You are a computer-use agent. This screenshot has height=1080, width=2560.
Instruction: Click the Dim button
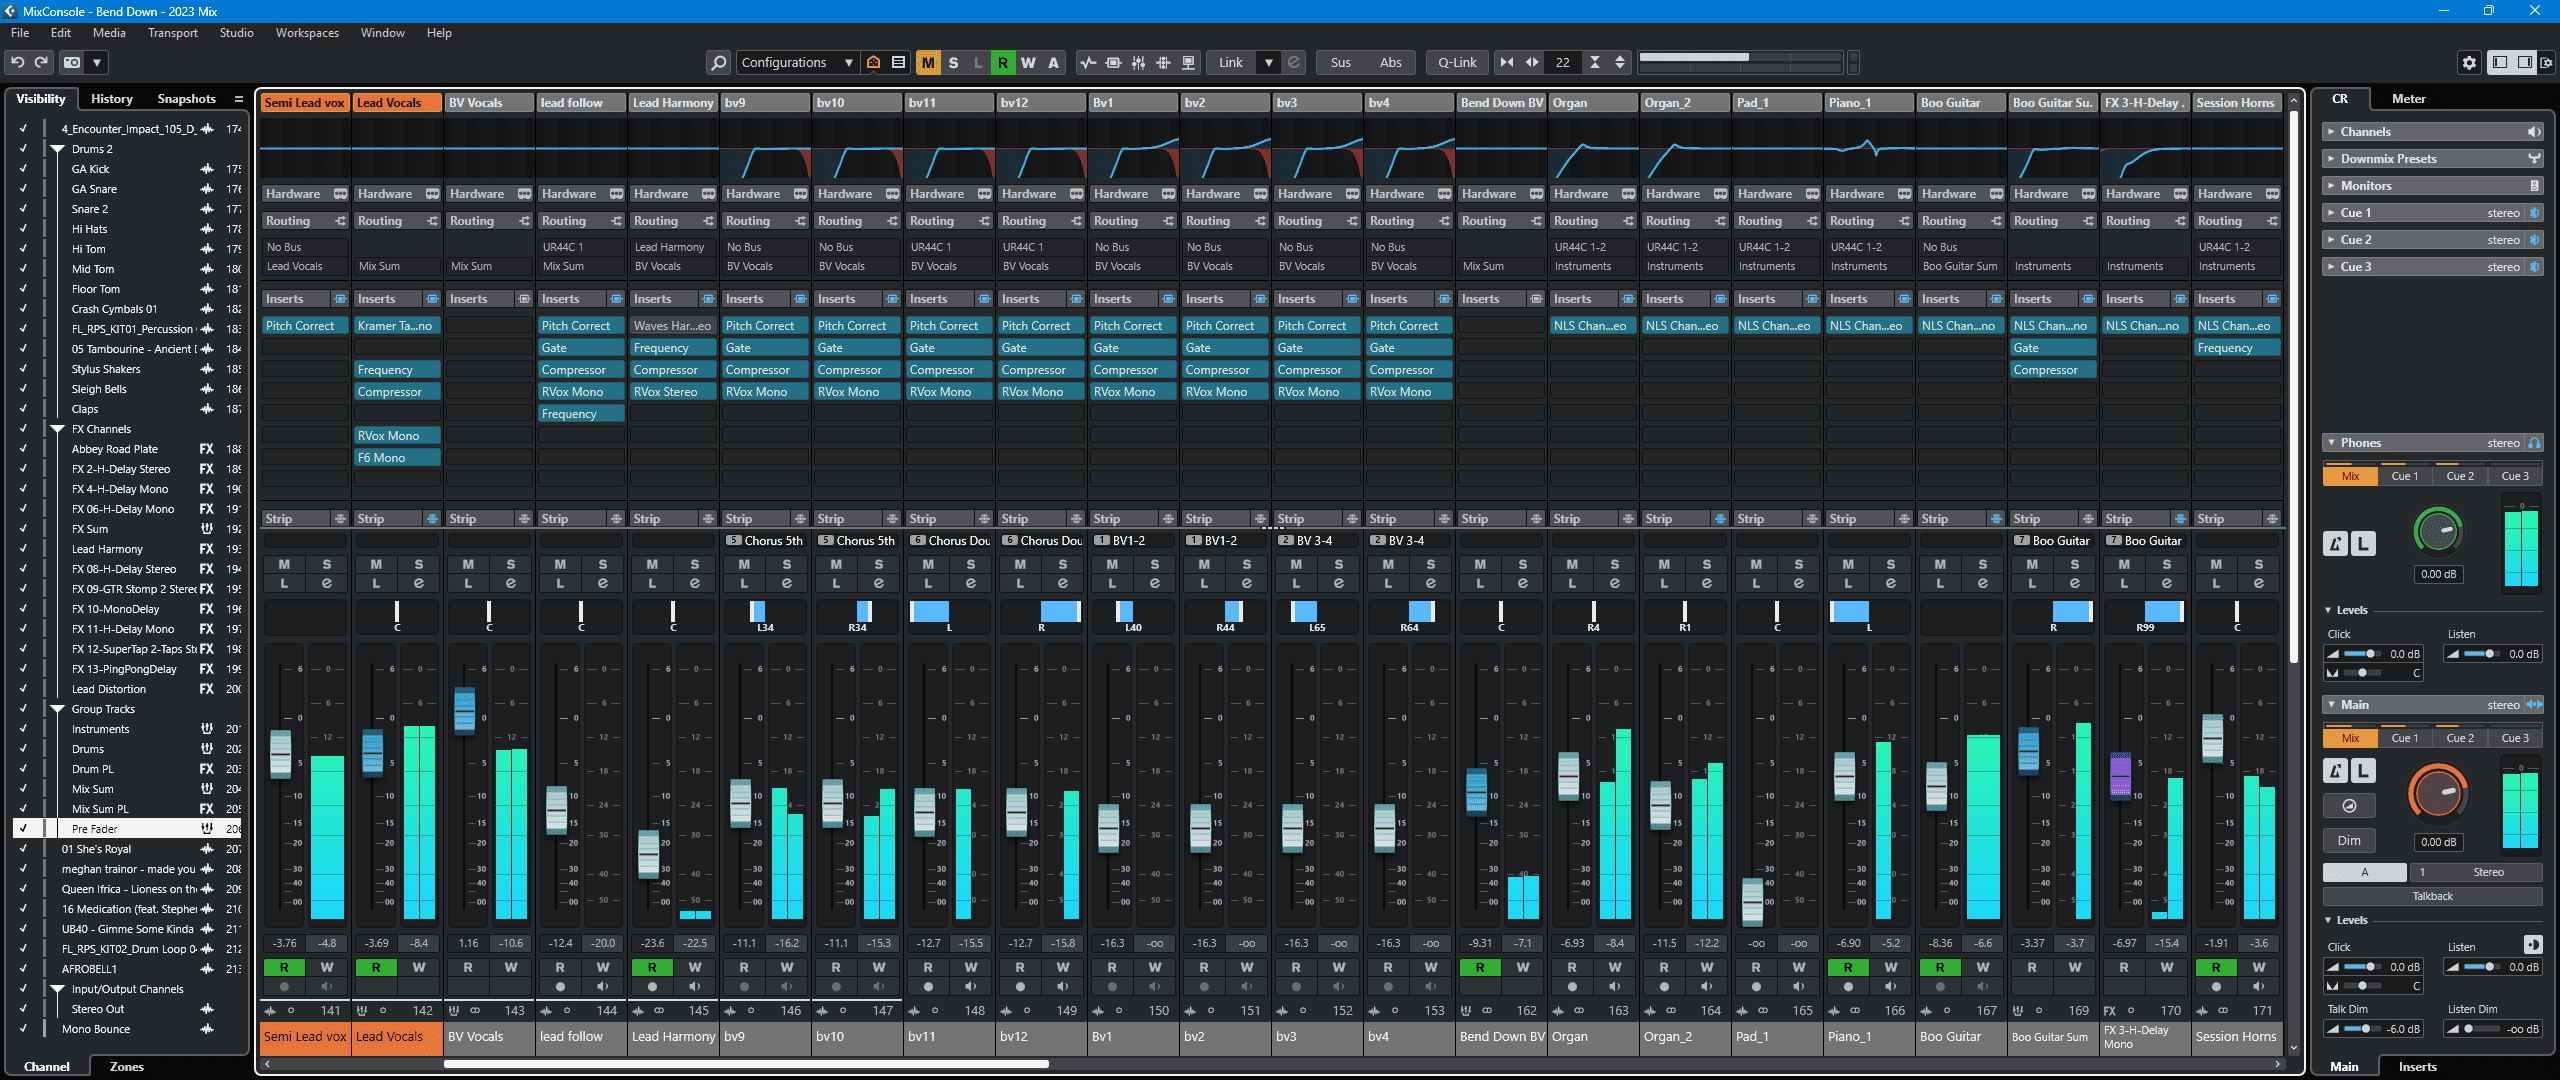click(2349, 841)
